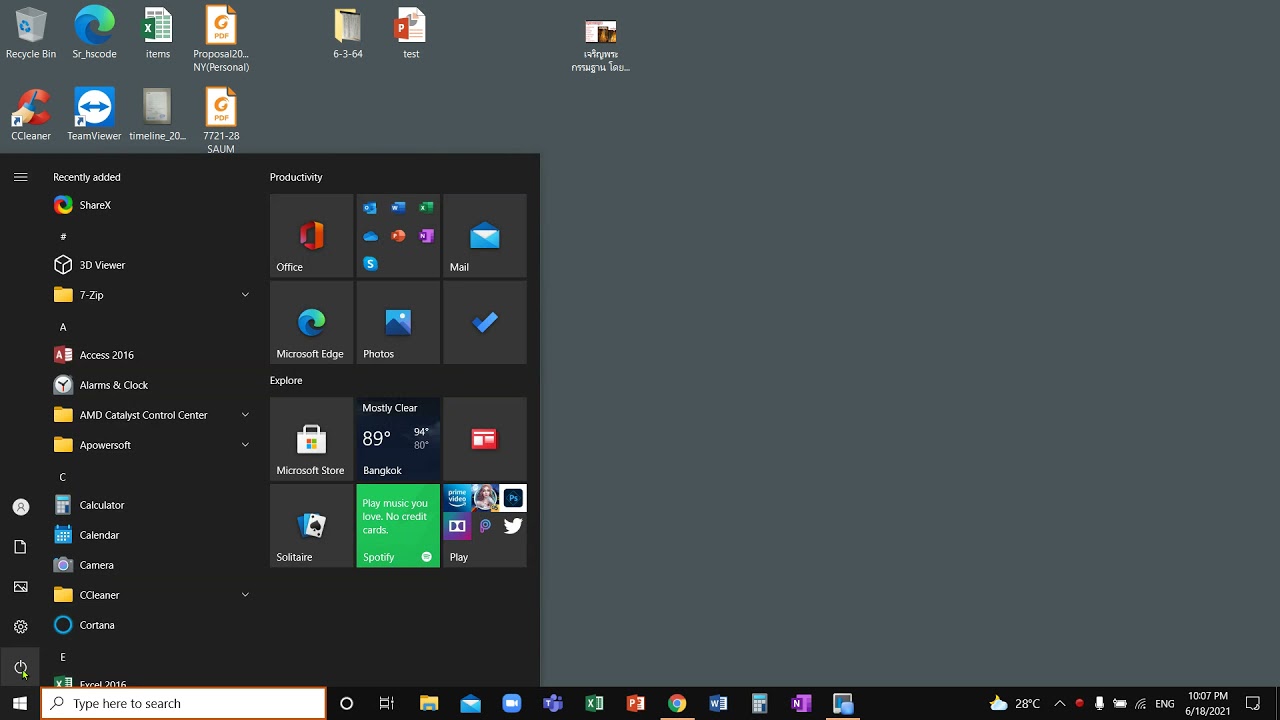Open Microsoft Teams on taskbar
This screenshot has width=1280, height=720.
[x=553, y=704]
